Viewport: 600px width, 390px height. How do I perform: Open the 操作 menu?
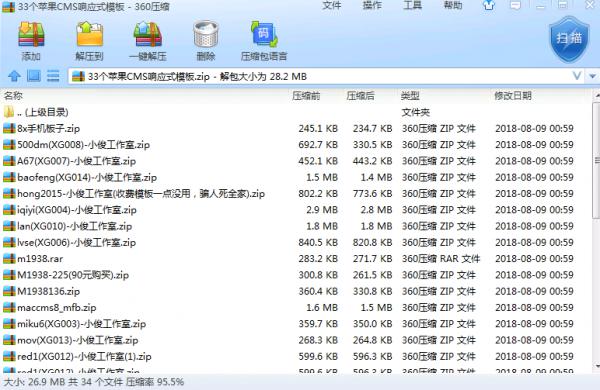372,5
